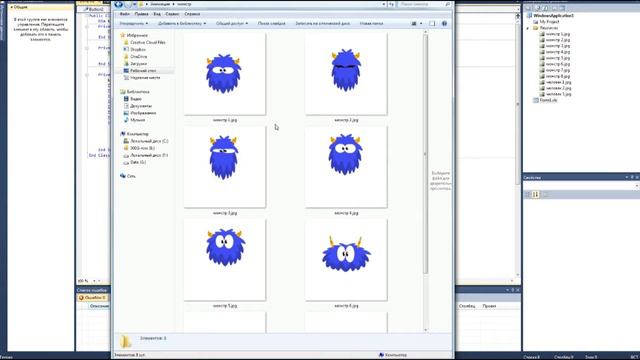Open the address bar history dropdown

coord(384,4)
